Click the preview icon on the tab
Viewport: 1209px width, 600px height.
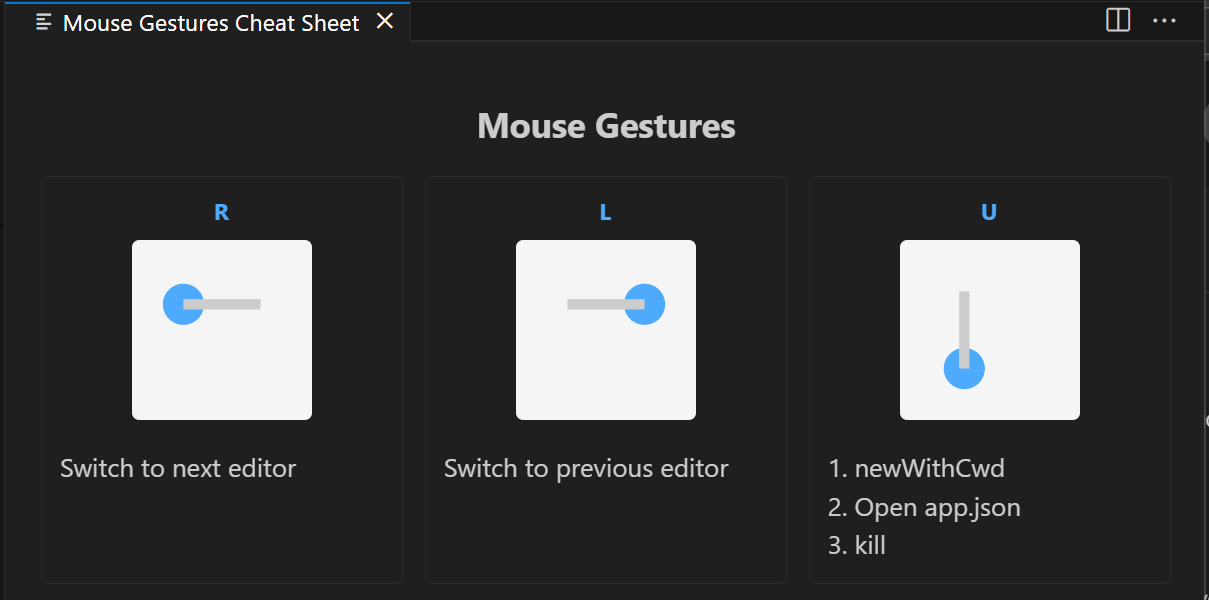[x=44, y=23]
